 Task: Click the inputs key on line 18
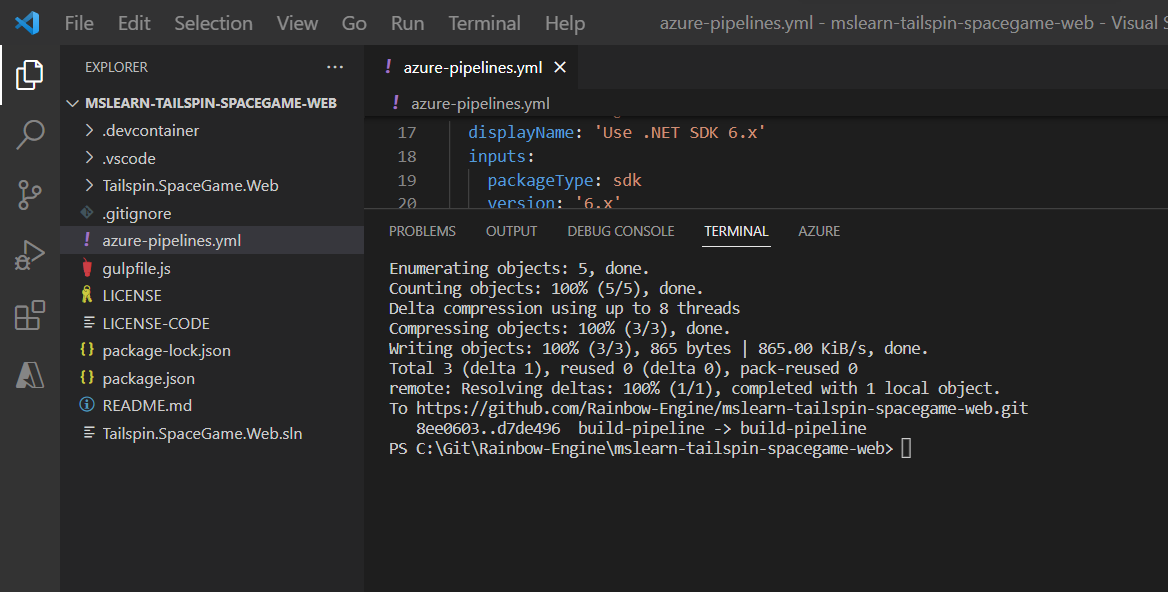point(497,156)
